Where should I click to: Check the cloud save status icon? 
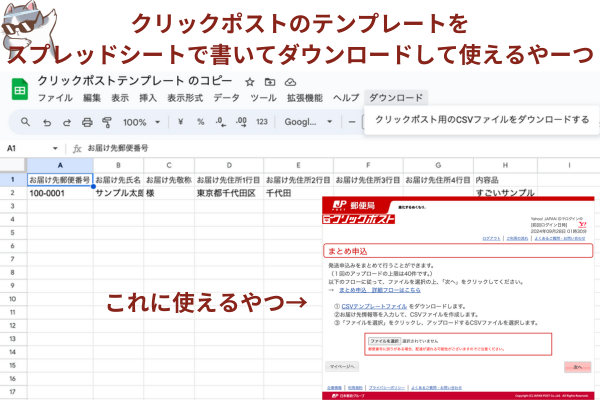point(290,82)
